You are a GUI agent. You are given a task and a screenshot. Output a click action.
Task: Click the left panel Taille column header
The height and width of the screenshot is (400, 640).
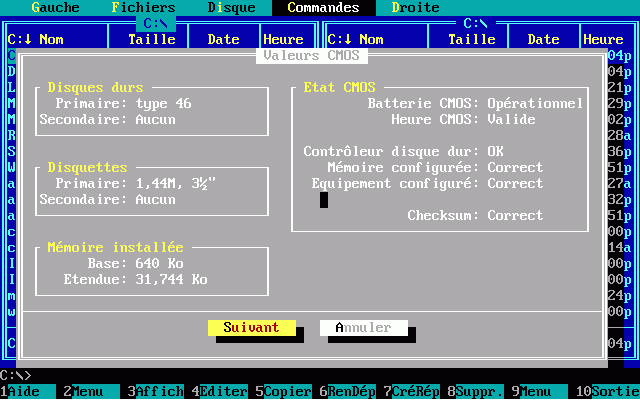coord(151,40)
